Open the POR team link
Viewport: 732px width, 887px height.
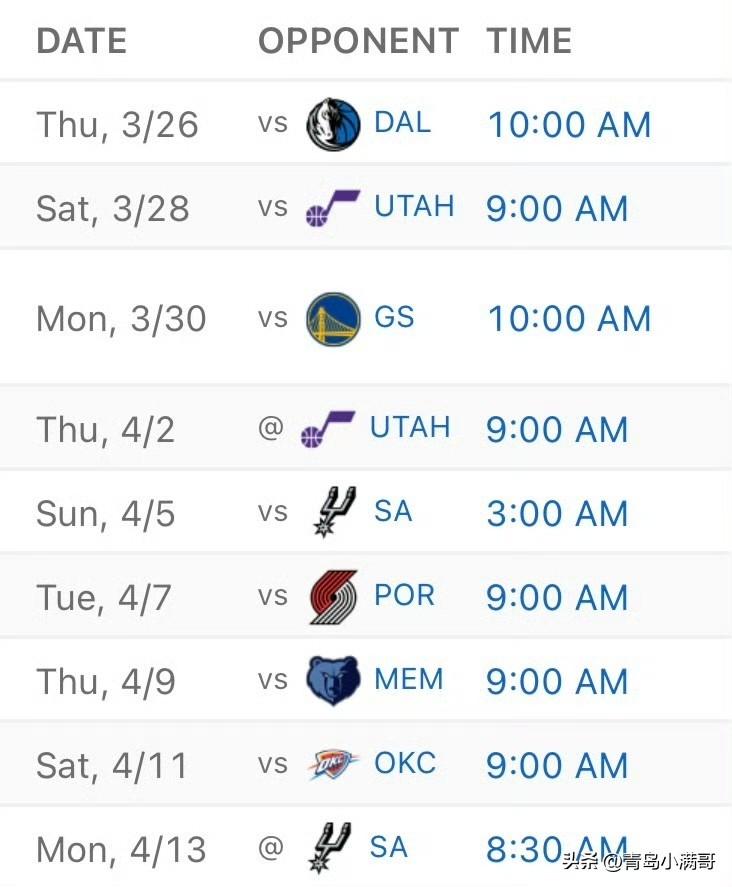pyautogui.click(x=404, y=596)
